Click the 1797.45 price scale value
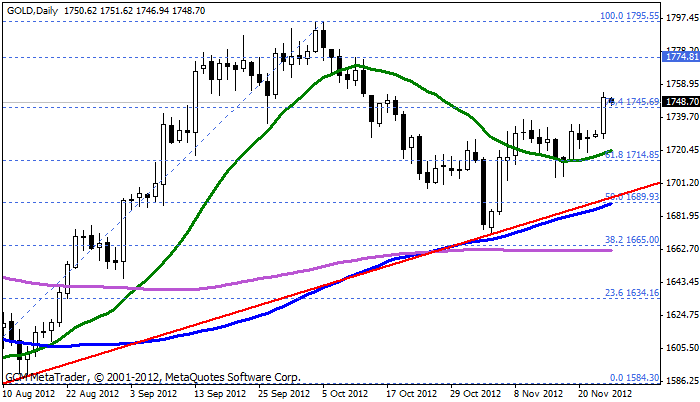The width and height of the screenshot is (700, 402). coord(680,20)
